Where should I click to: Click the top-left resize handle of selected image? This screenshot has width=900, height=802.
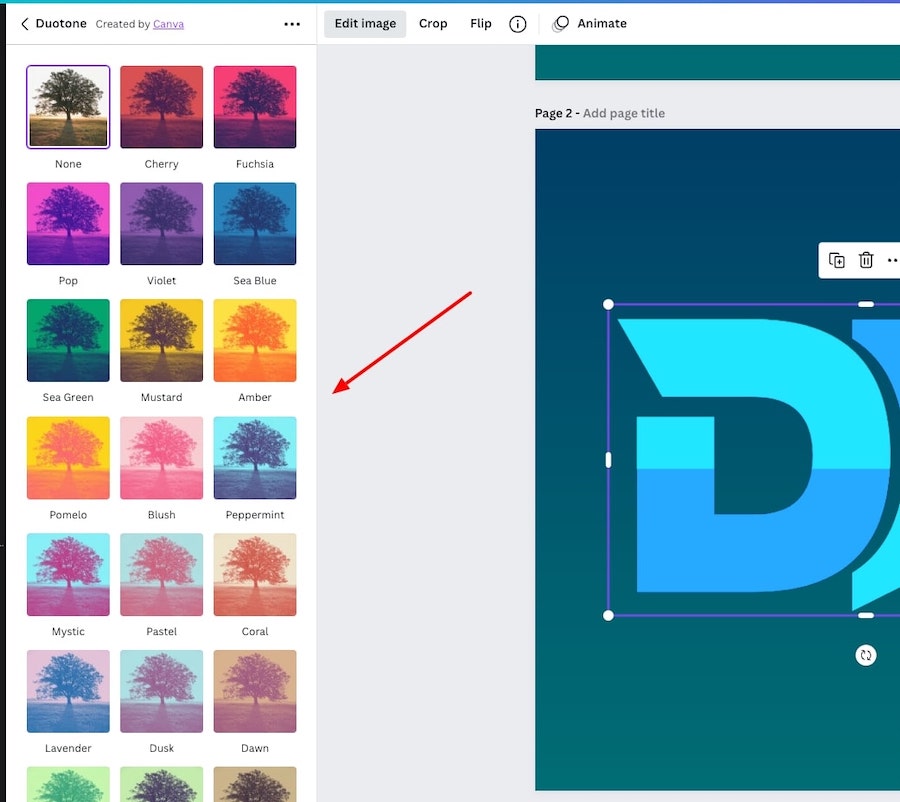(x=608, y=304)
